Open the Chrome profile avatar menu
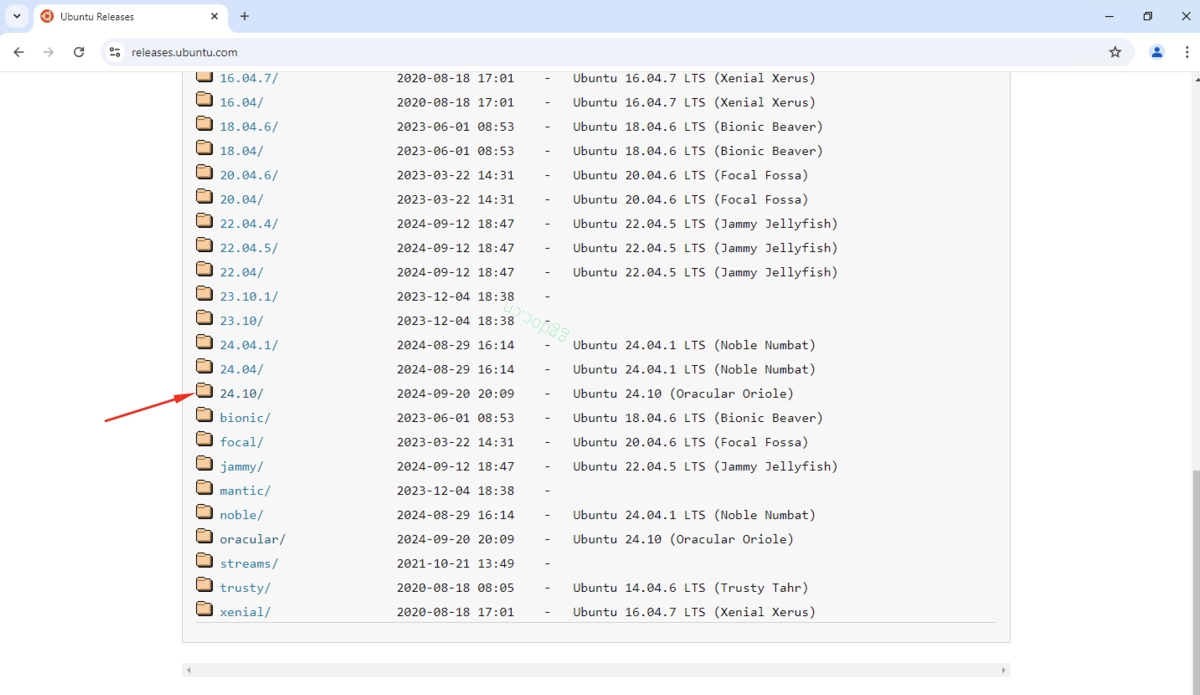 tap(1157, 52)
